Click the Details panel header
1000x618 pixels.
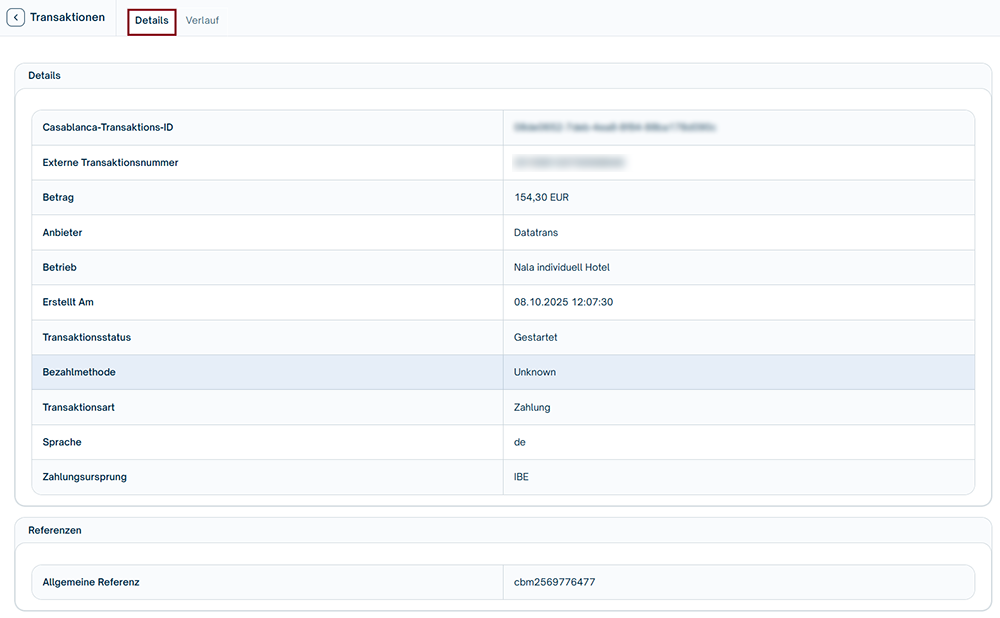[45, 76]
